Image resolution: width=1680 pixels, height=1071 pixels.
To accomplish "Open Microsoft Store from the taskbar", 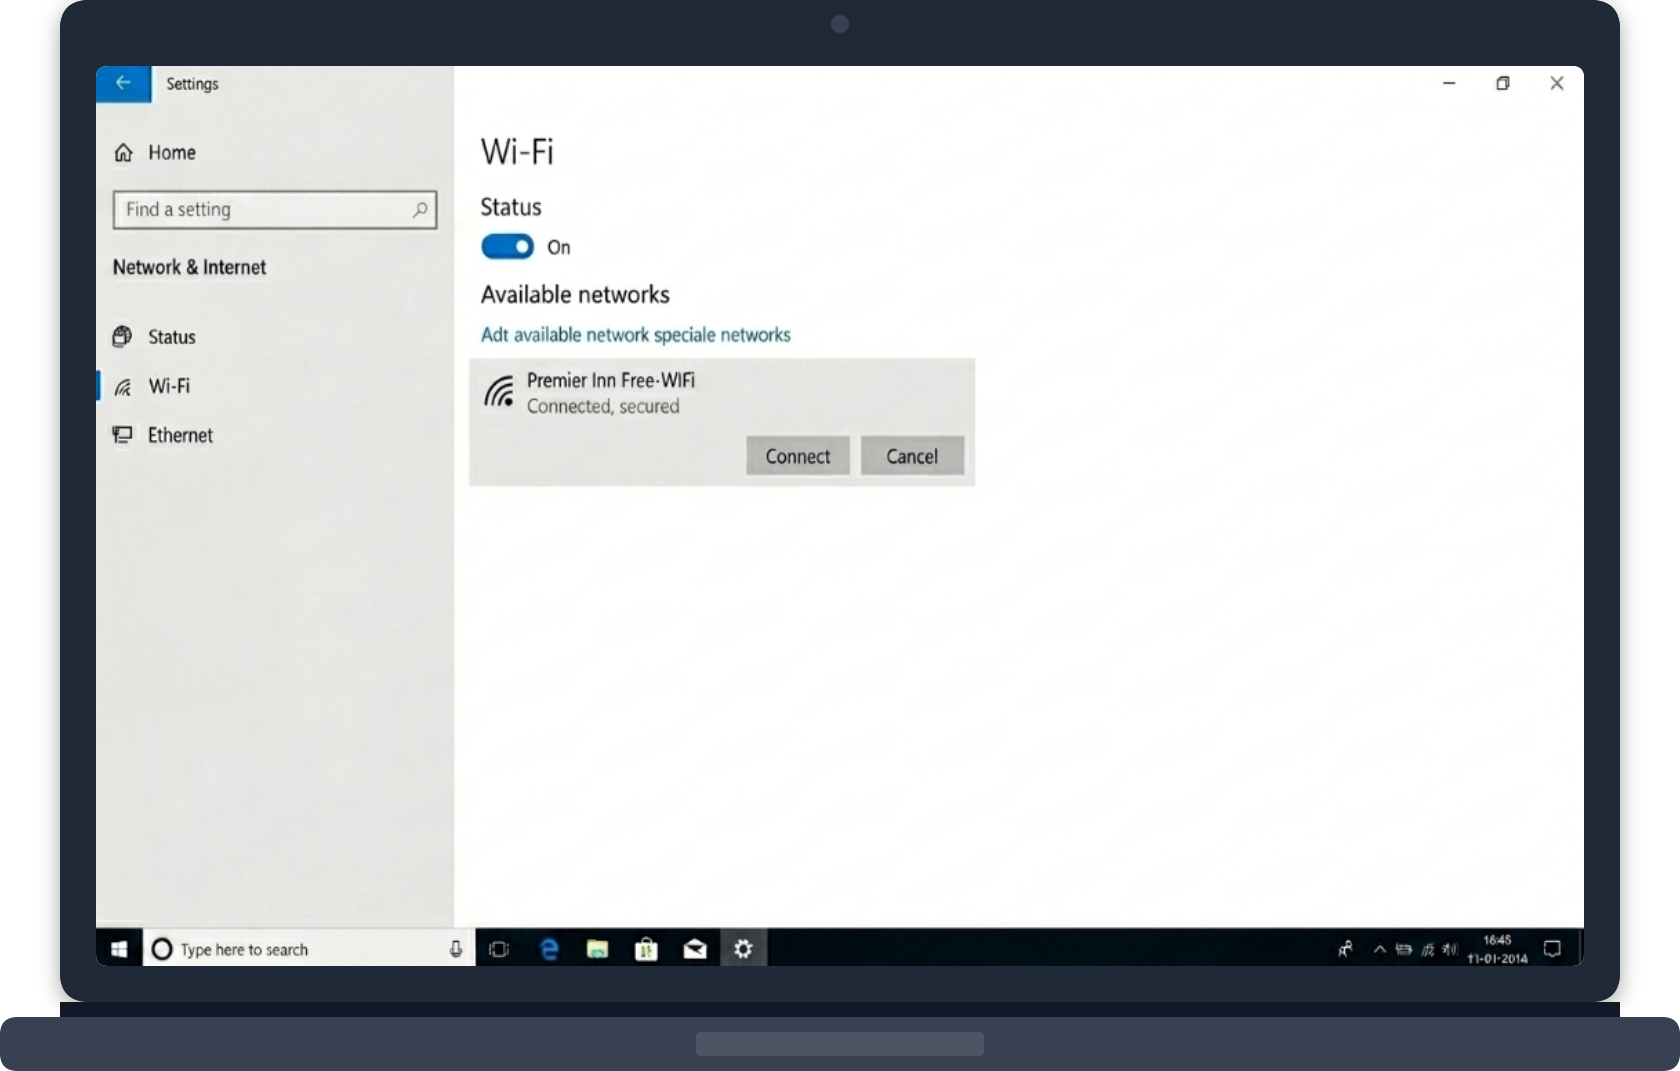I will (x=646, y=949).
